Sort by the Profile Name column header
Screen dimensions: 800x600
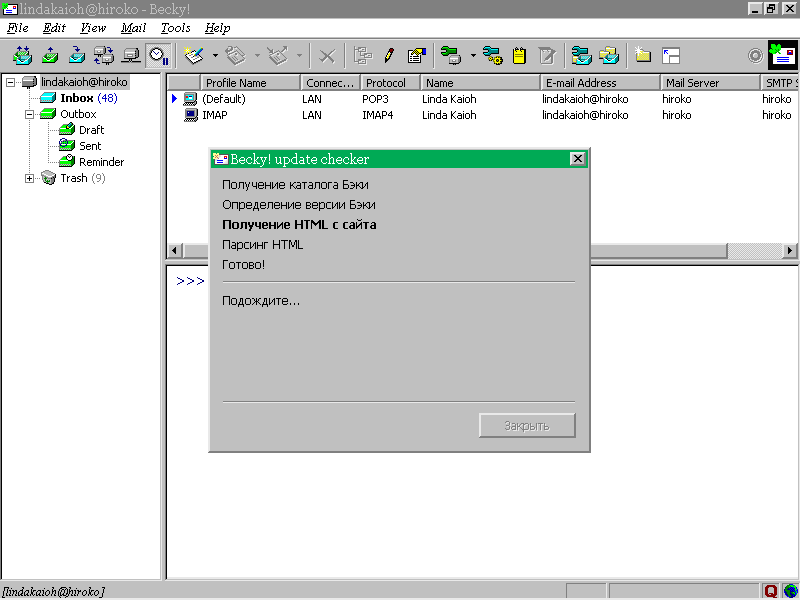click(250, 83)
